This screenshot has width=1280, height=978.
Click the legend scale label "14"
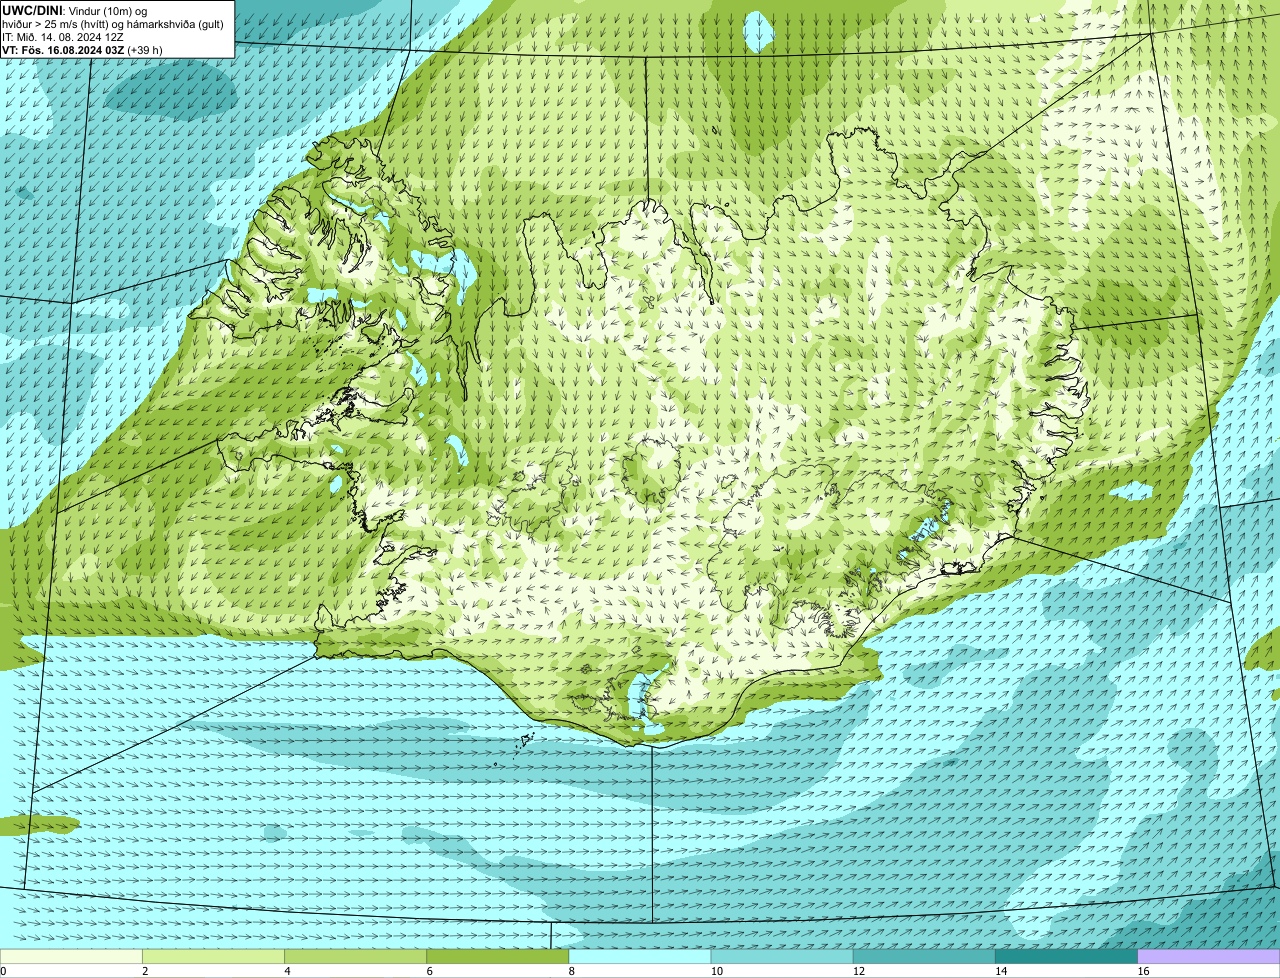coord(1001,971)
